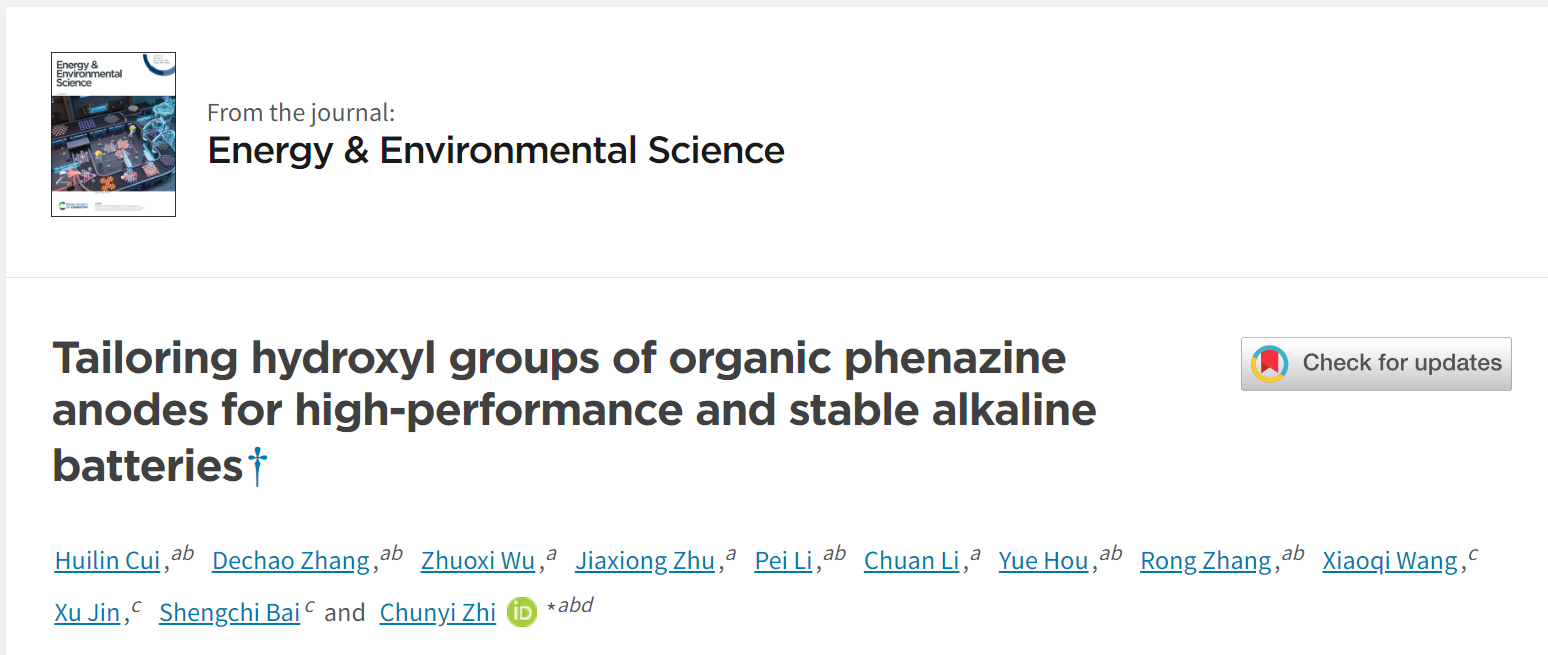Open author link Huilin Cui

point(107,561)
